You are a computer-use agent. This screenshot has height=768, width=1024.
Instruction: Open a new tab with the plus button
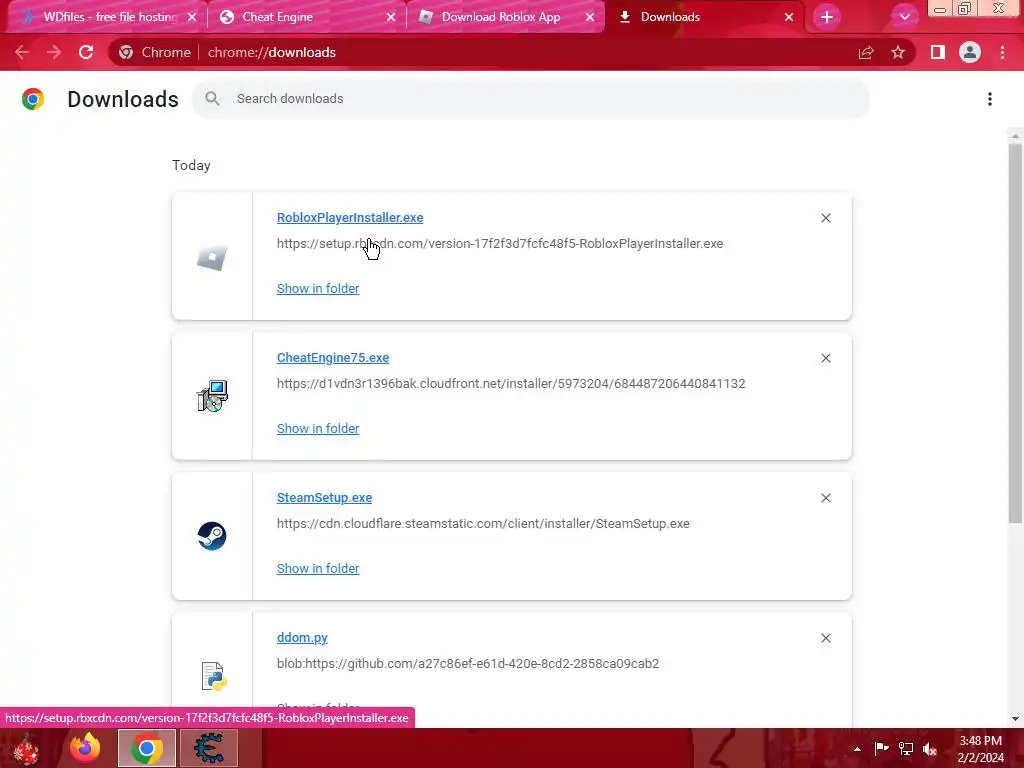tap(827, 17)
